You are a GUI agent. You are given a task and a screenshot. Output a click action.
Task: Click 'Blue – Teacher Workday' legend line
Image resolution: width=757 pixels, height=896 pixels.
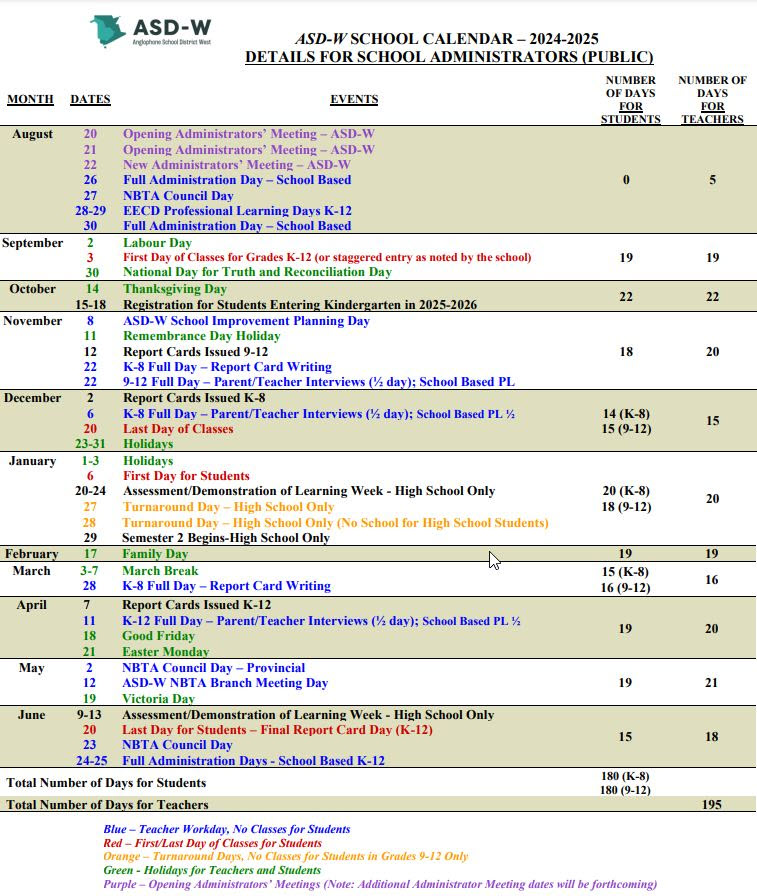pos(227,829)
